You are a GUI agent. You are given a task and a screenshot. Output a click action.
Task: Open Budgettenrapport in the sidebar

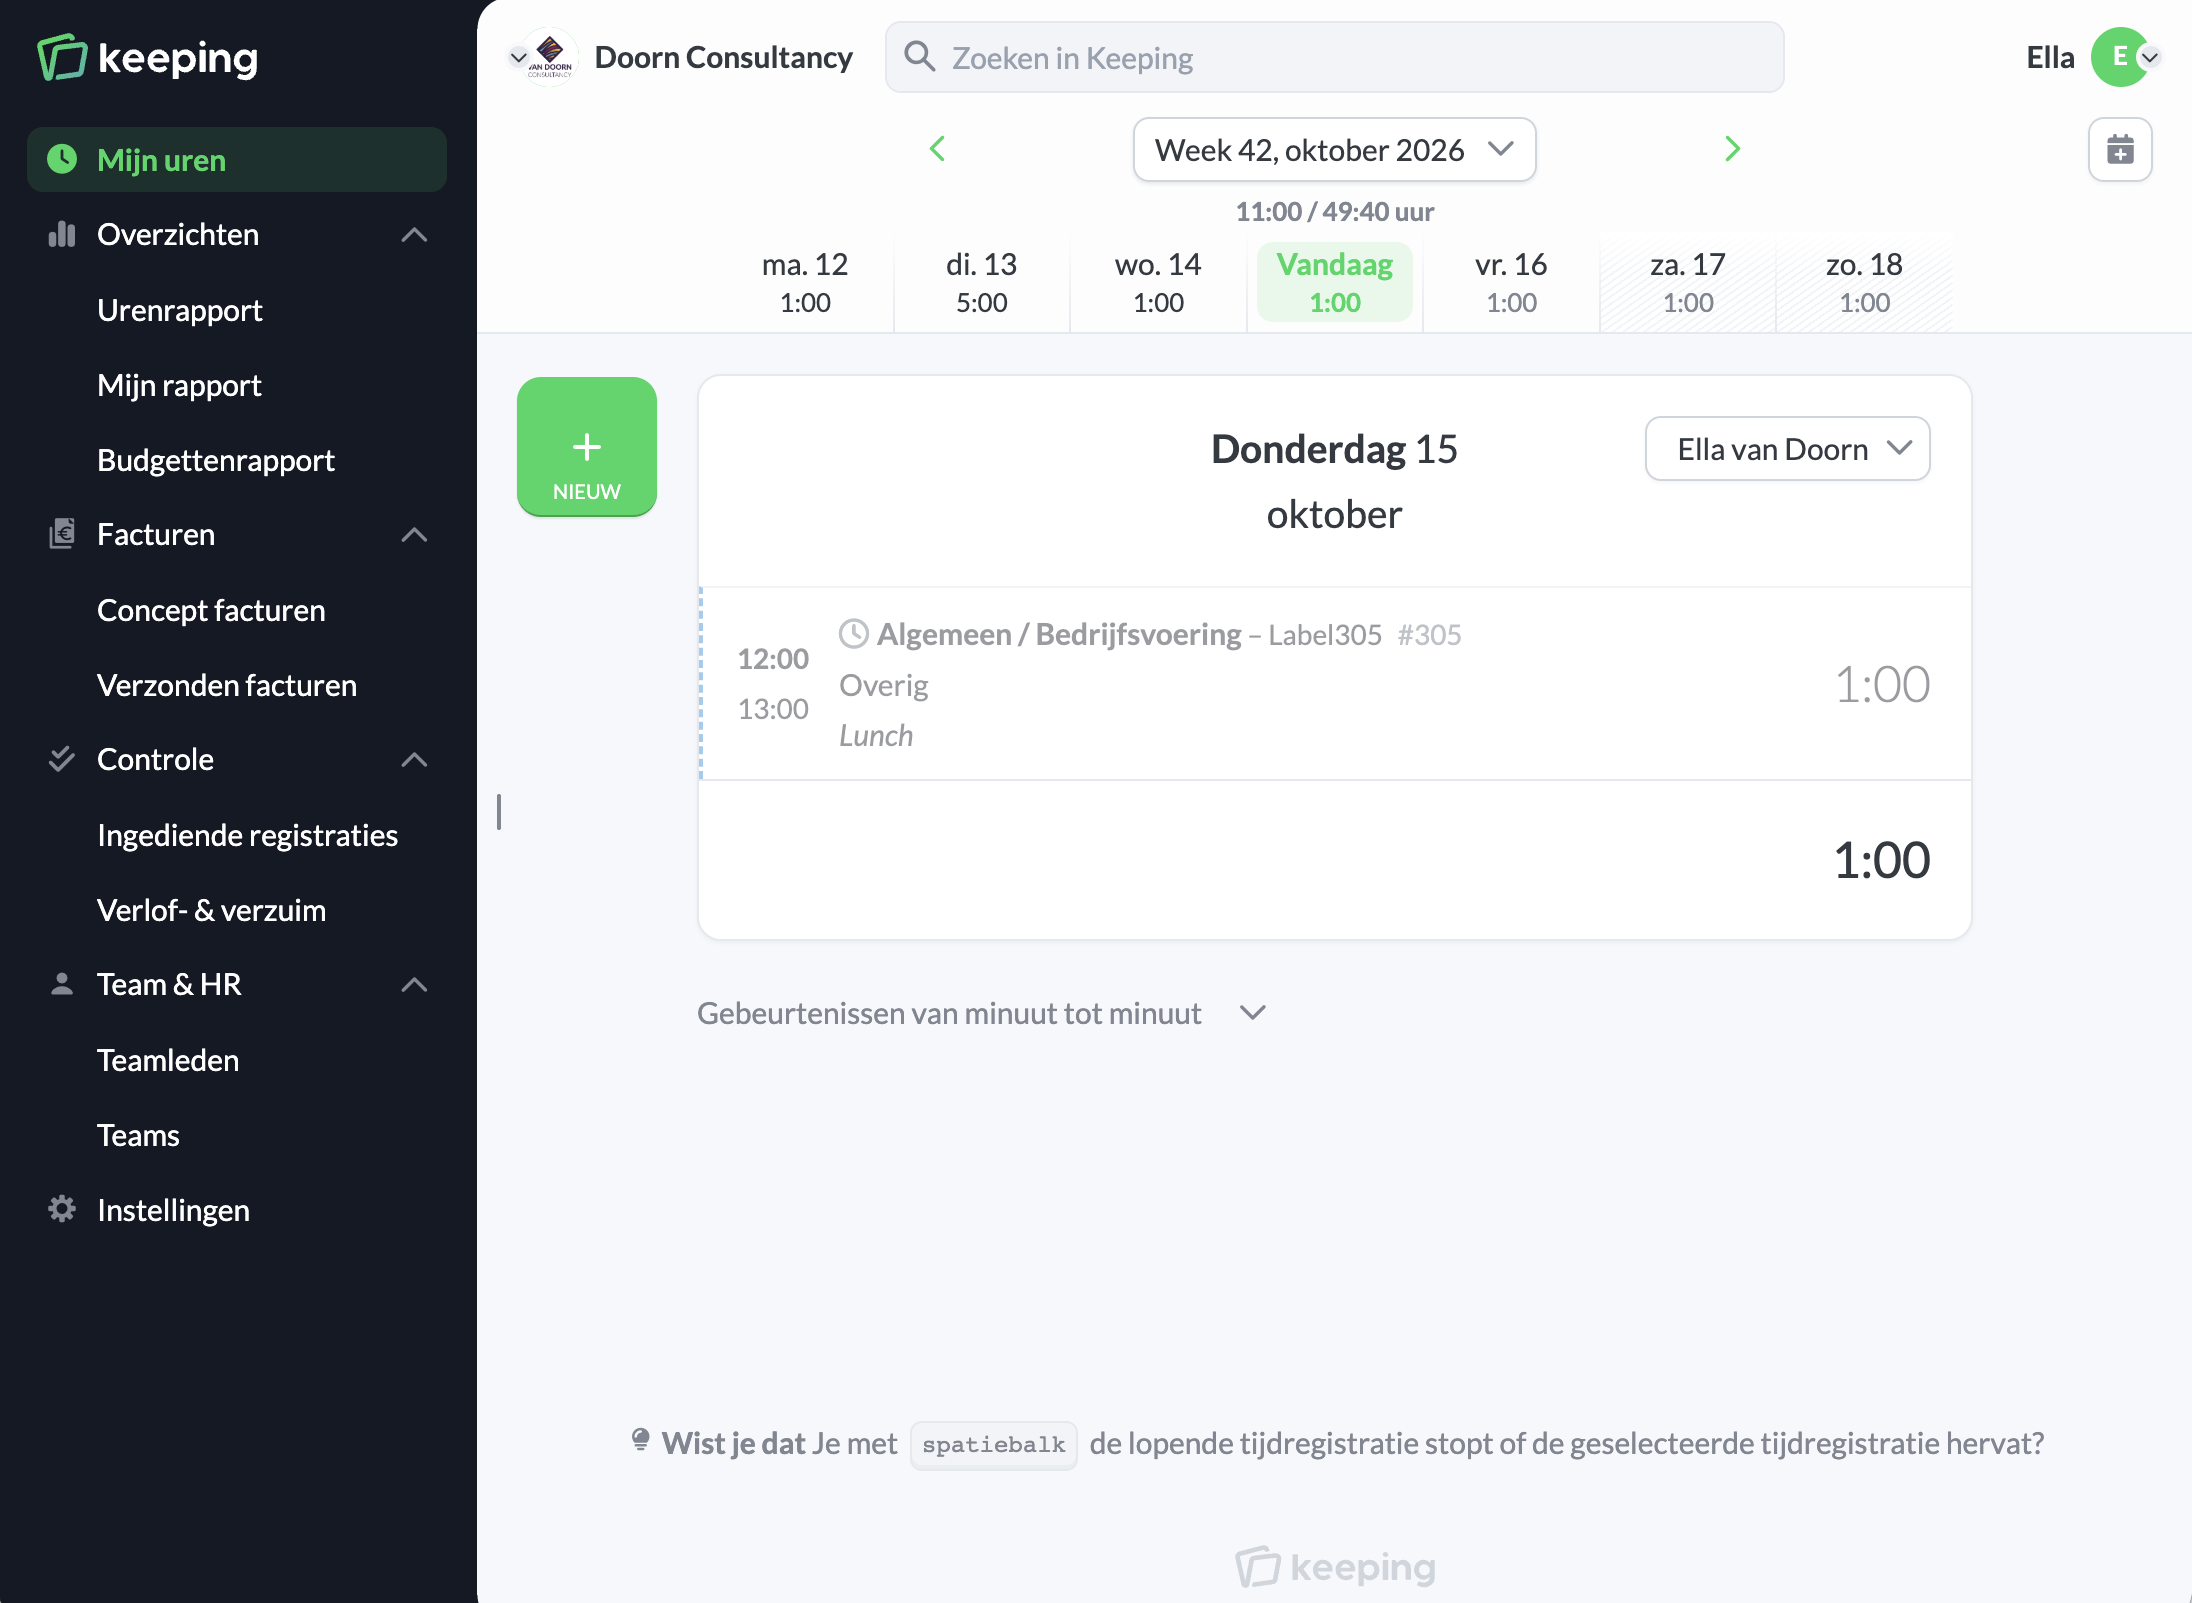tap(216, 460)
